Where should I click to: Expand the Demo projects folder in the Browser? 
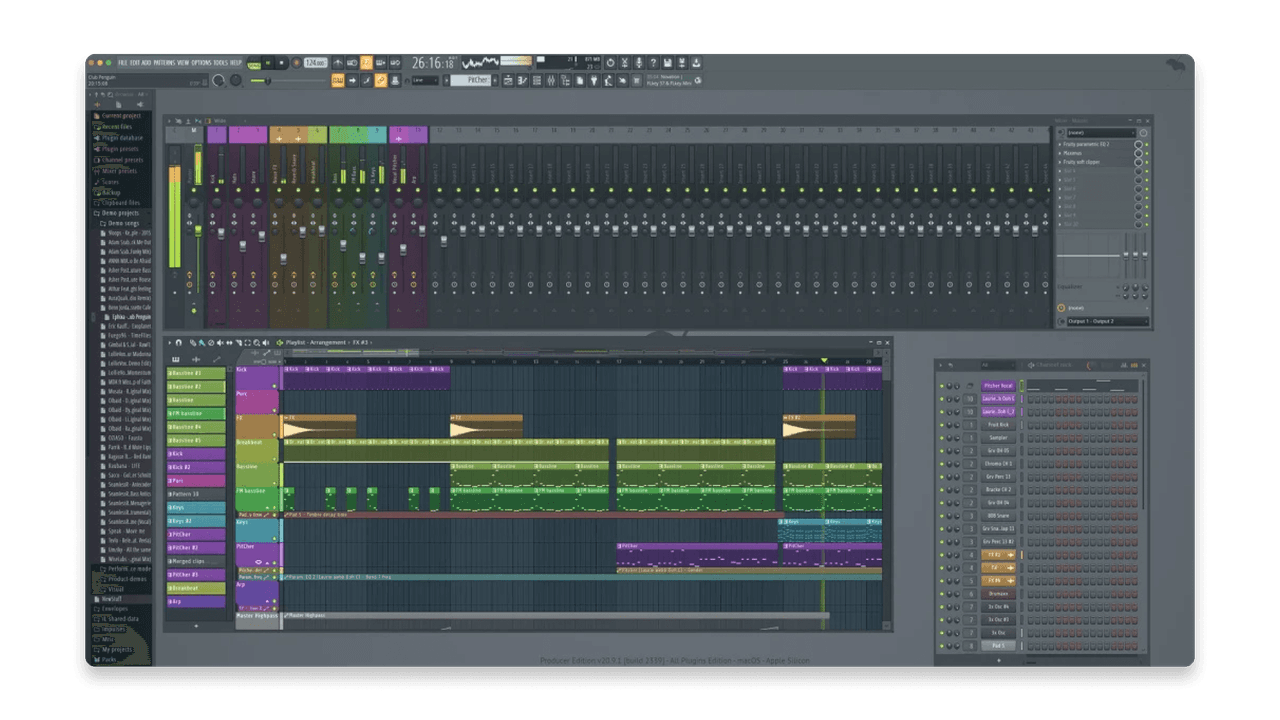point(116,213)
